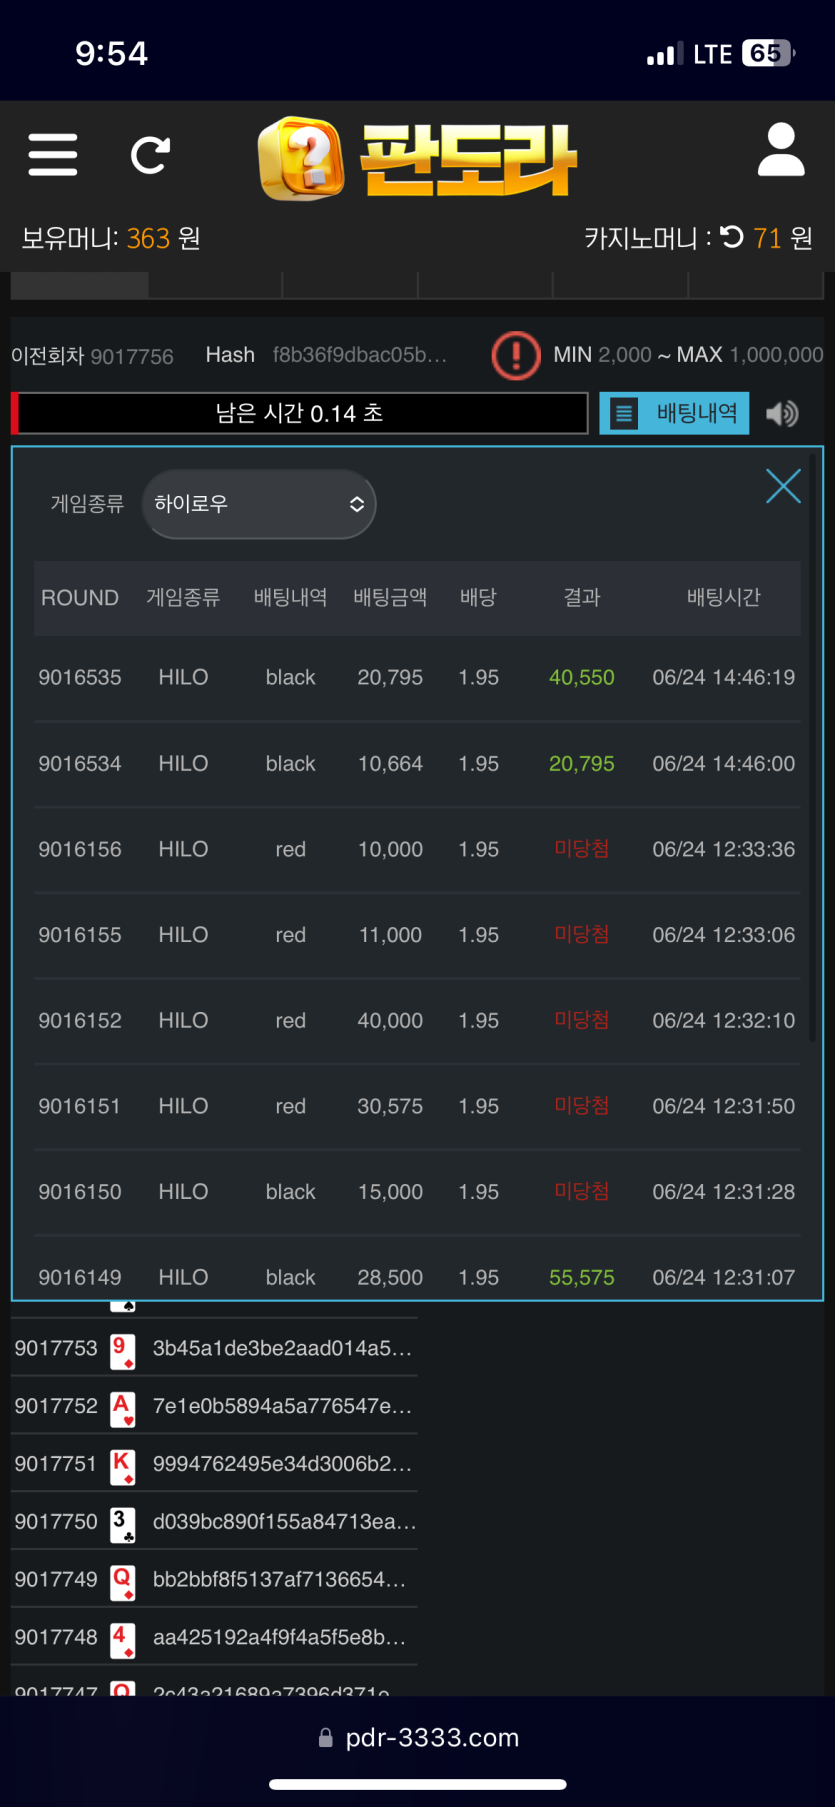Tap the 9 card icon for round 9017753
The height and width of the screenshot is (1807, 835).
pos(122,1348)
